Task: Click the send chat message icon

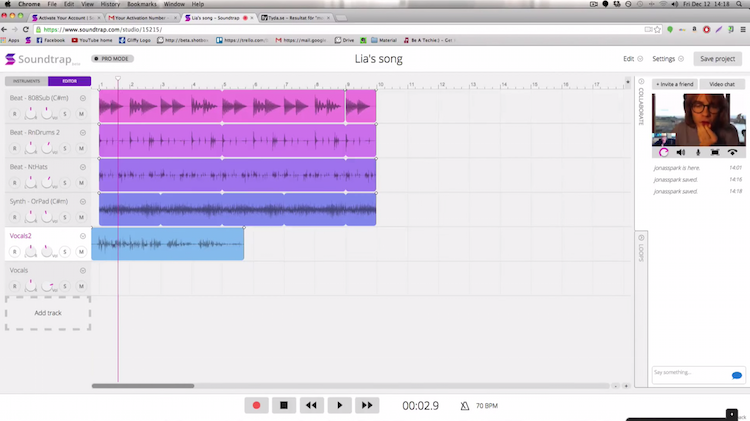Action: pyautogui.click(x=737, y=376)
